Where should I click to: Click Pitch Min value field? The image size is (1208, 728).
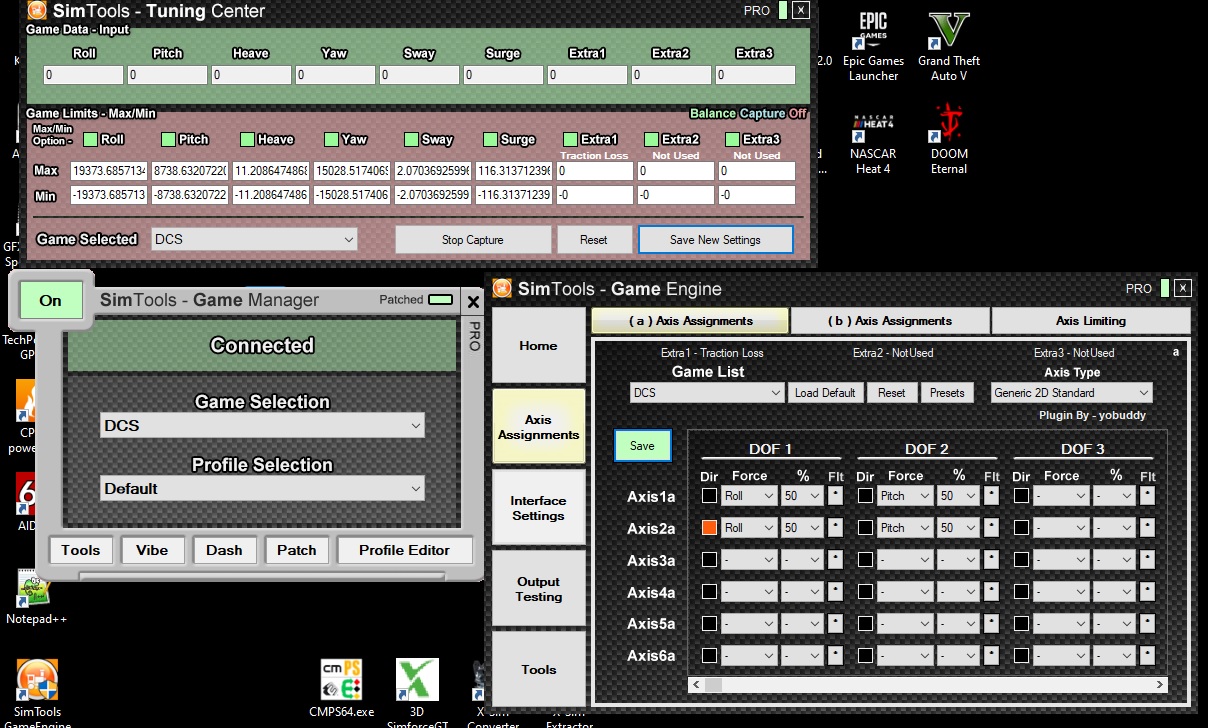[x=190, y=195]
